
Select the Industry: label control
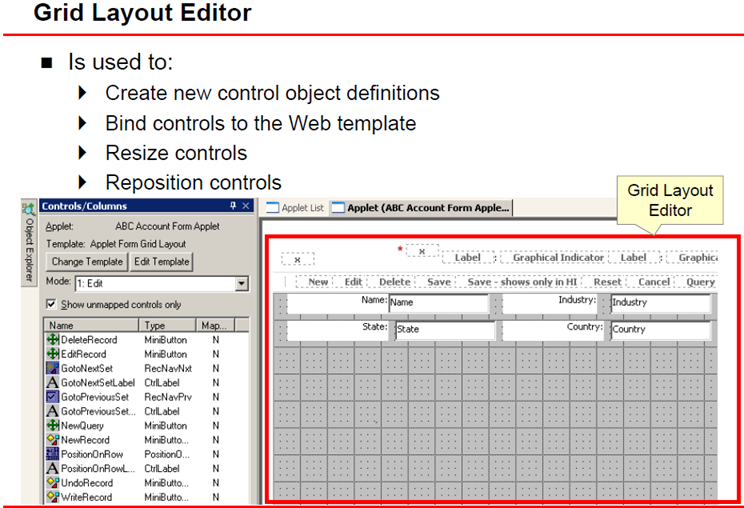(x=549, y=303)
